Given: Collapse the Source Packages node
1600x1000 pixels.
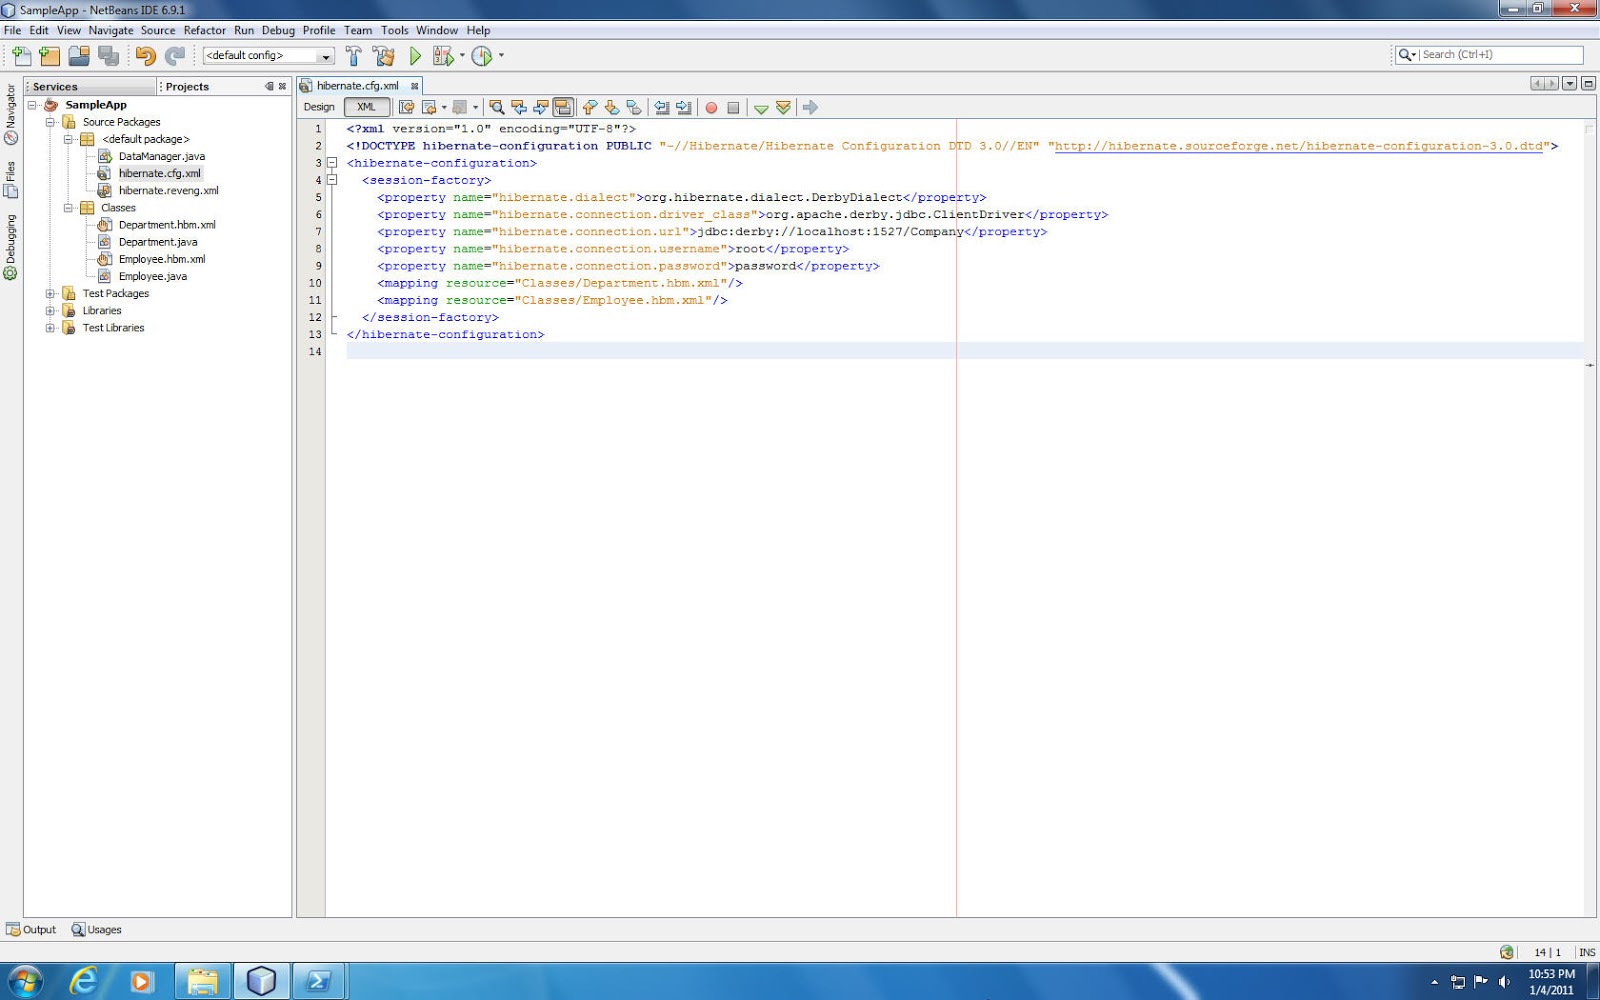Looking at the screenshot, I should [x=50, y=122].
